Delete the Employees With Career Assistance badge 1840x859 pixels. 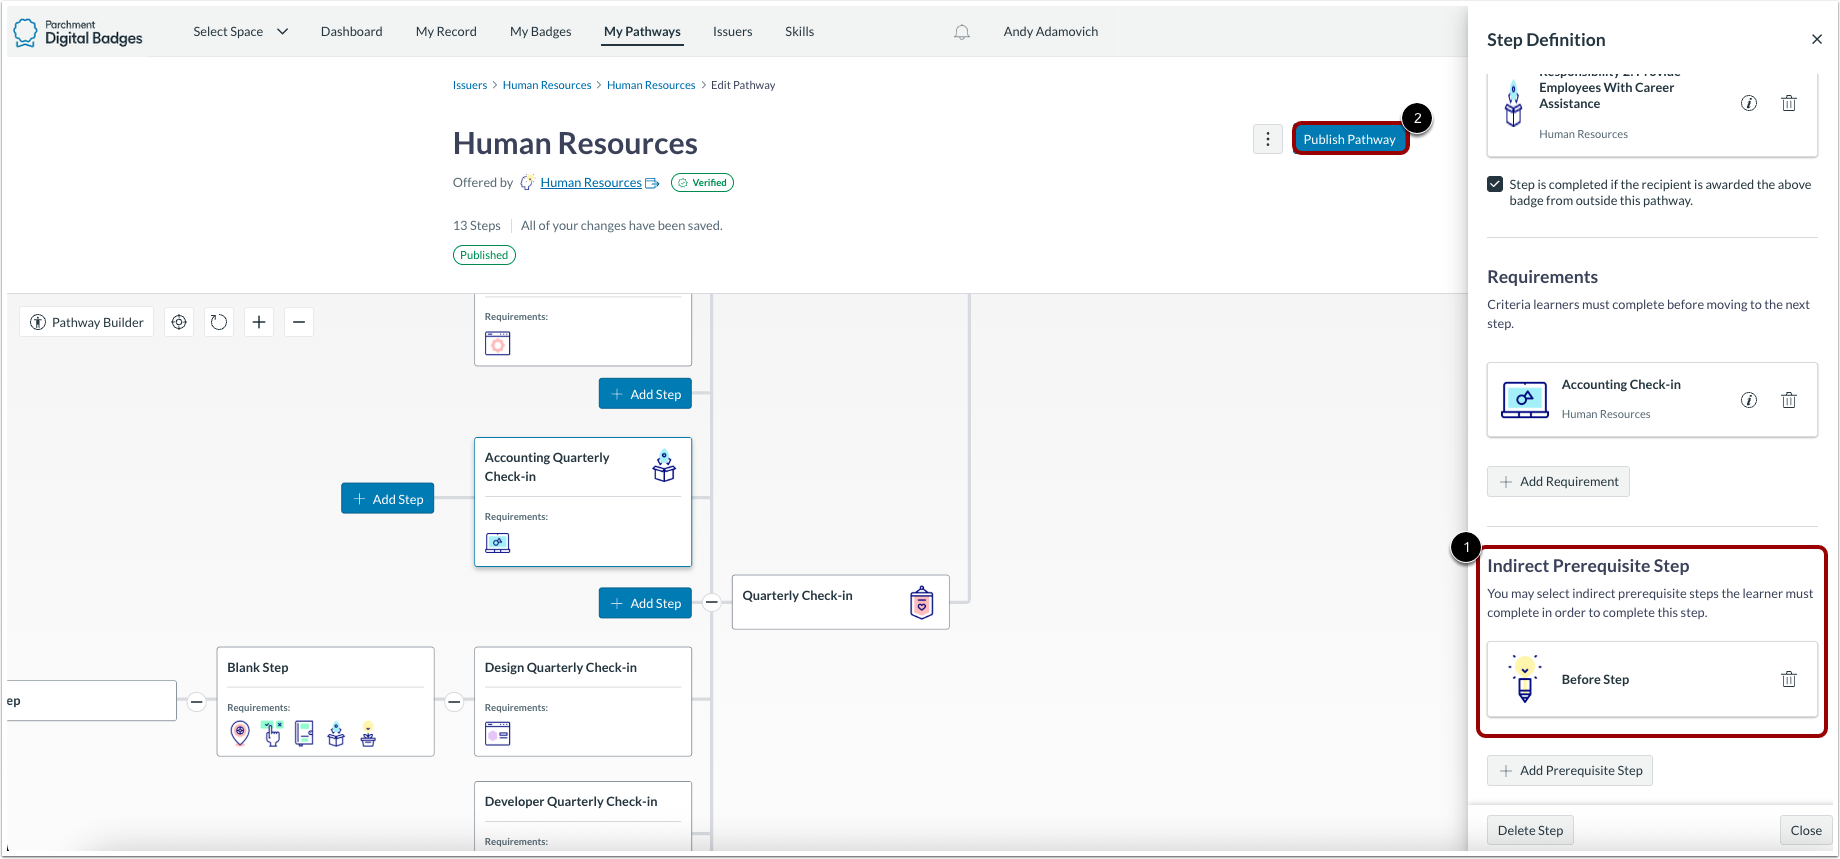tap(1789, 103)
